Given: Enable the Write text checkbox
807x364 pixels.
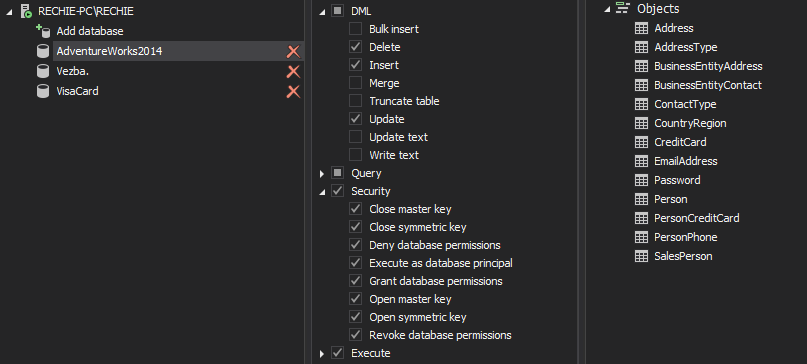Looking at the screenshot, I should point(356,155).
